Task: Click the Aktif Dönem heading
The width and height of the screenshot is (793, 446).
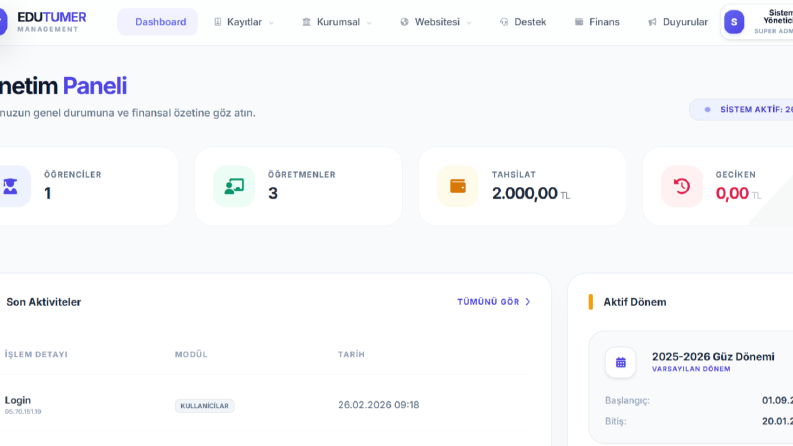Action: tap(635, 302)
